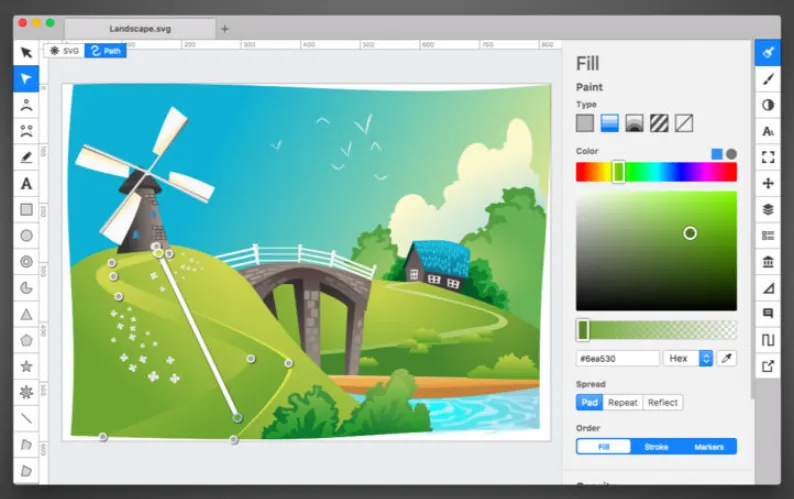
Task: Click gradient start handle near the windmill base
Action: point(158,253)
